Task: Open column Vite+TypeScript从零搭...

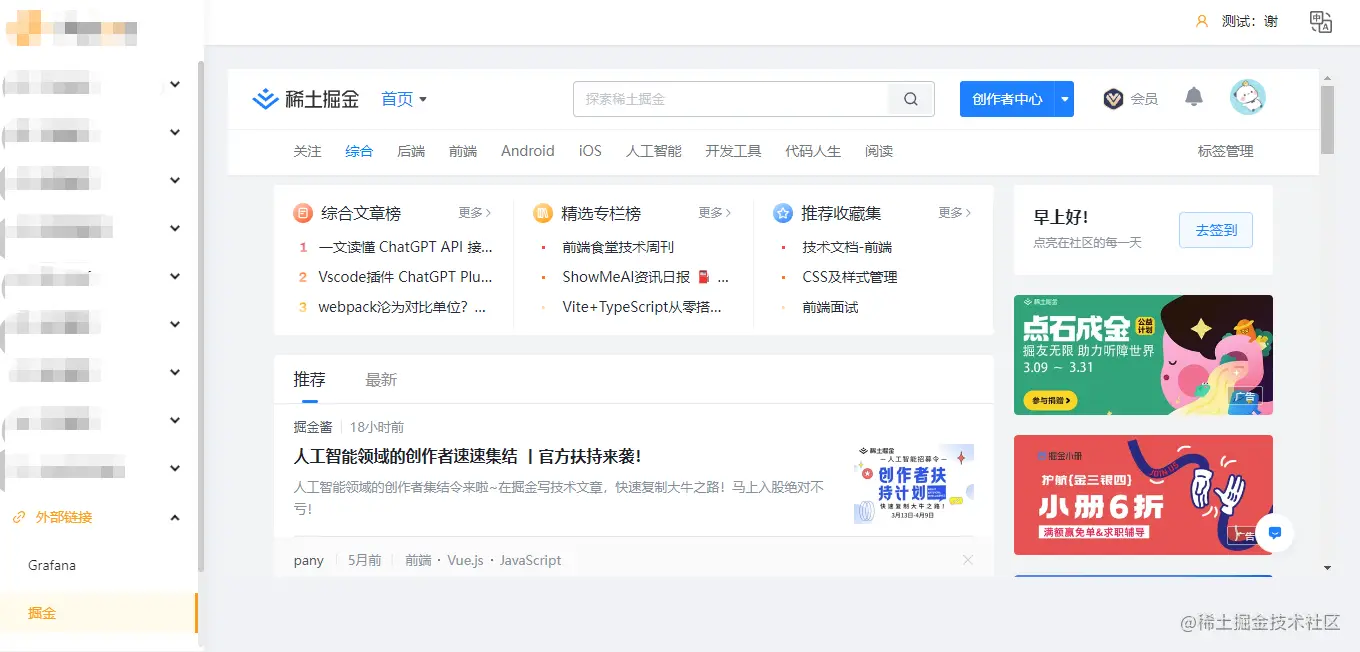Action: point(642,307)
